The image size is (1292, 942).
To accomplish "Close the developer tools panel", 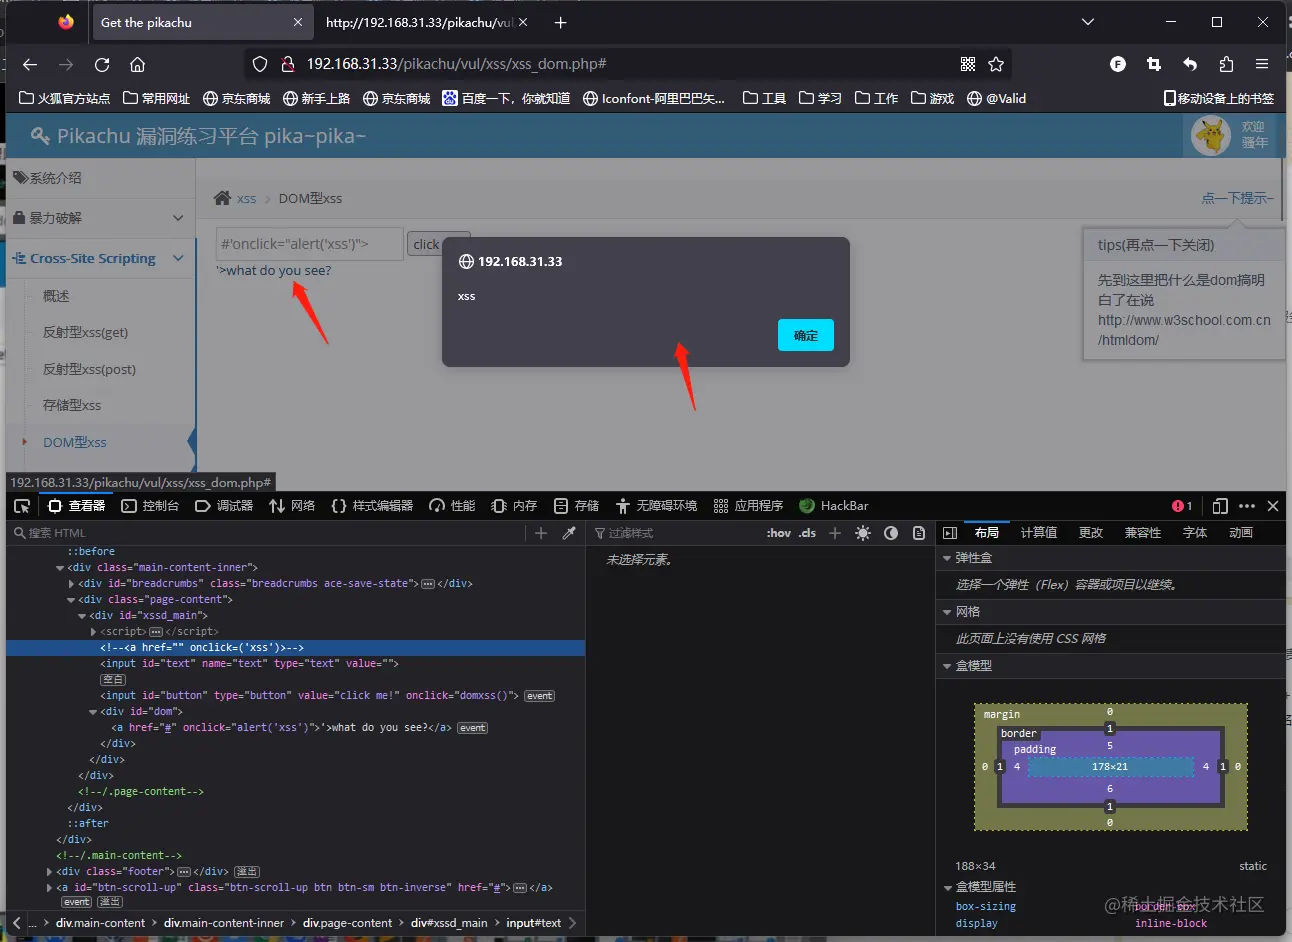I will pyautogui.click(x=1273, y=506).
